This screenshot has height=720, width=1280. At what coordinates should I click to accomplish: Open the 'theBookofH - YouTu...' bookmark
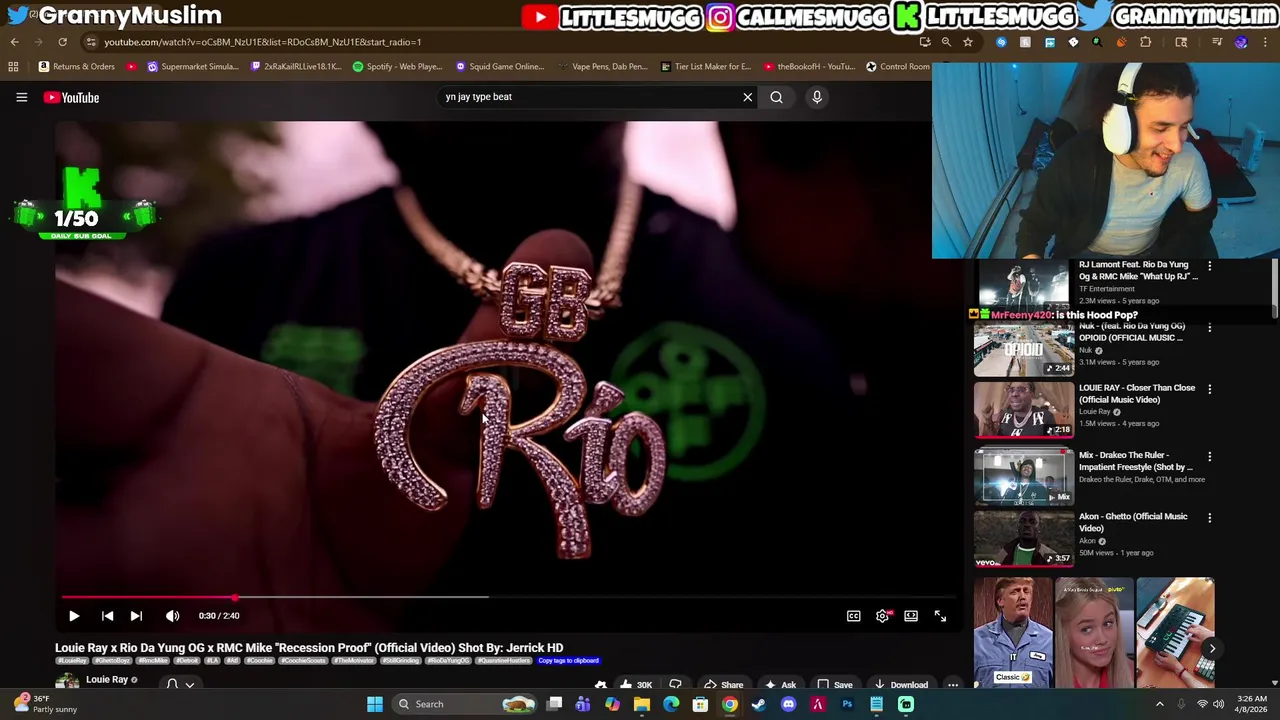[809, 67]
